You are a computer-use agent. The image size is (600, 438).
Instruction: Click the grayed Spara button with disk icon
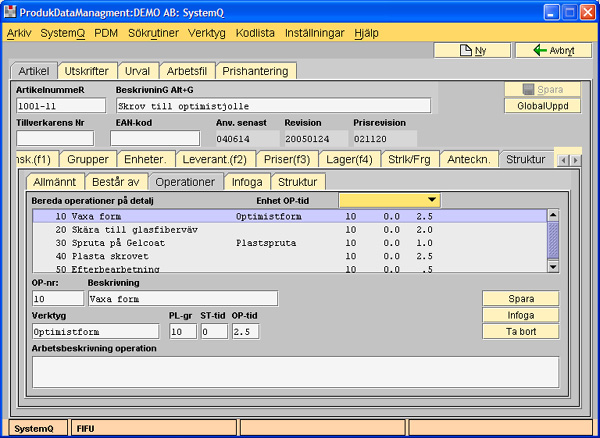[543, 90]
